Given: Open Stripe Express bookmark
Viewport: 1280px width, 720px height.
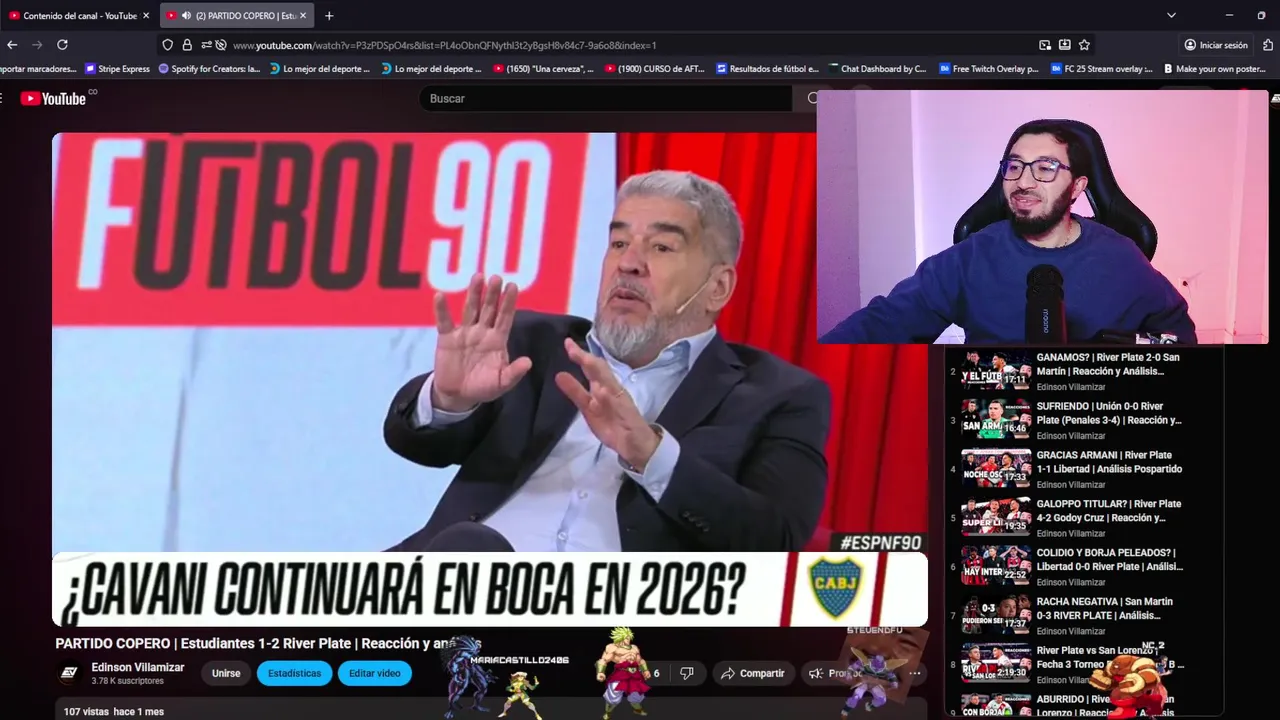Looking at the screenshot, I should pyautogui.click(x=117, y=69).
